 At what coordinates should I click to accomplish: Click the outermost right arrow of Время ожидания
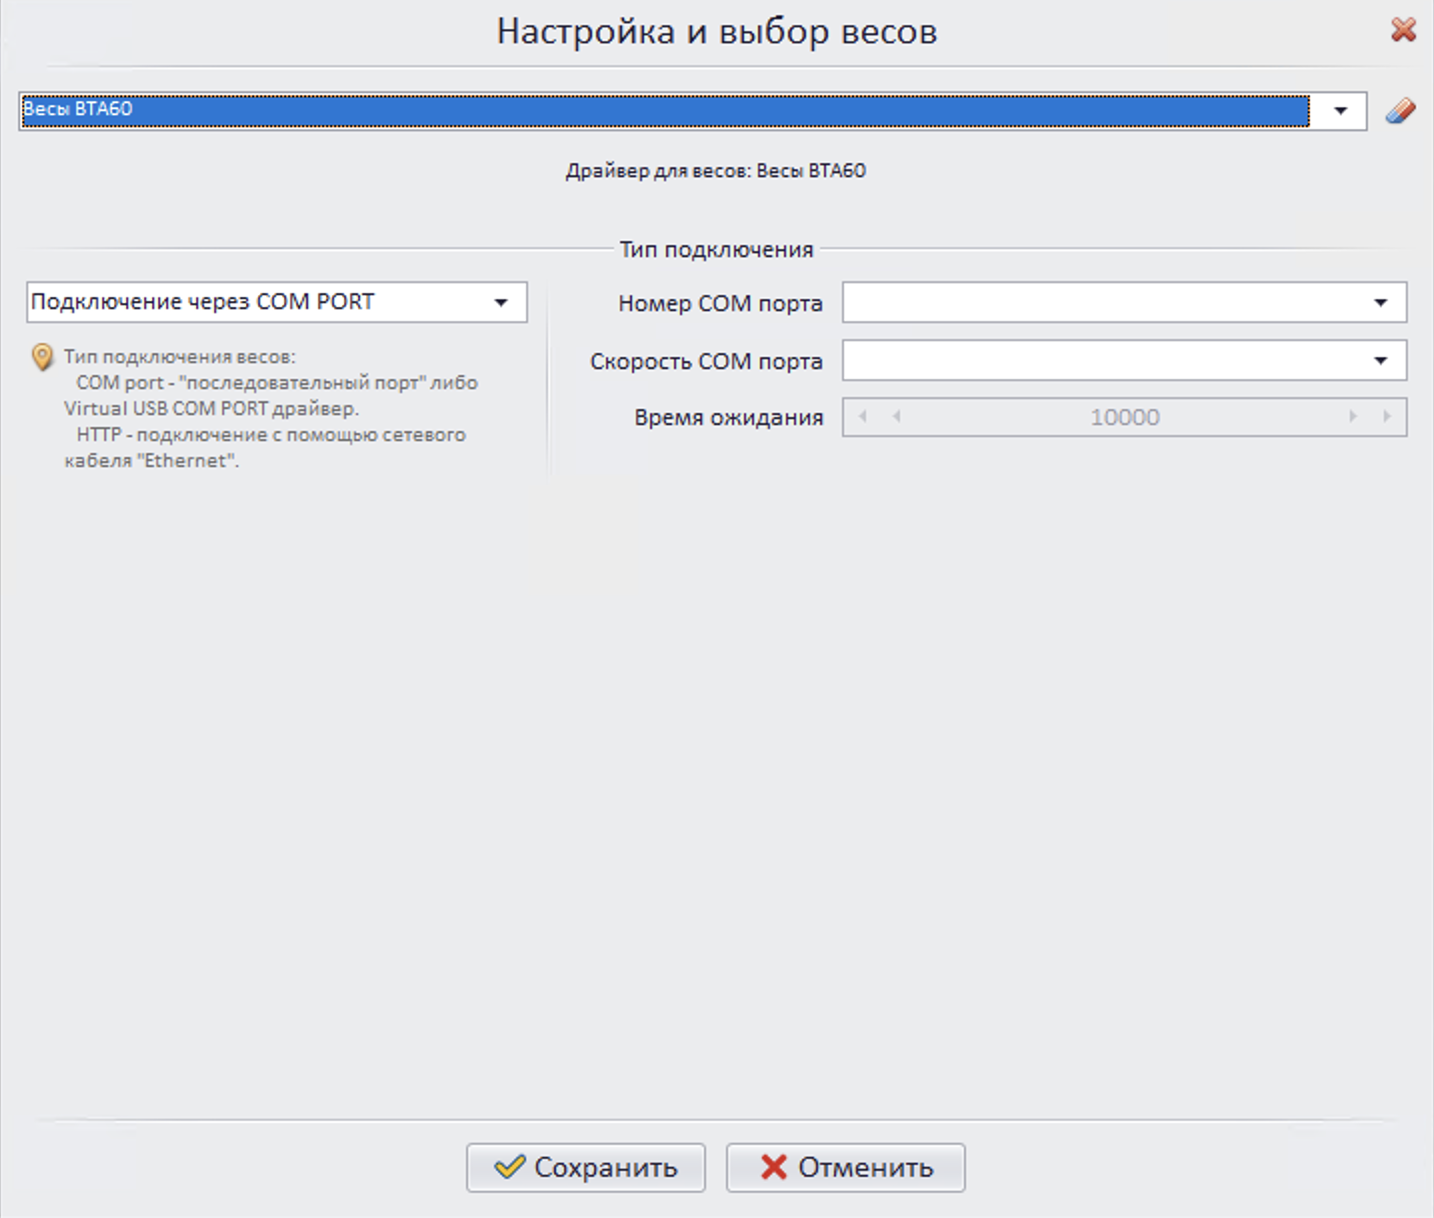(x=1387, y=417)
